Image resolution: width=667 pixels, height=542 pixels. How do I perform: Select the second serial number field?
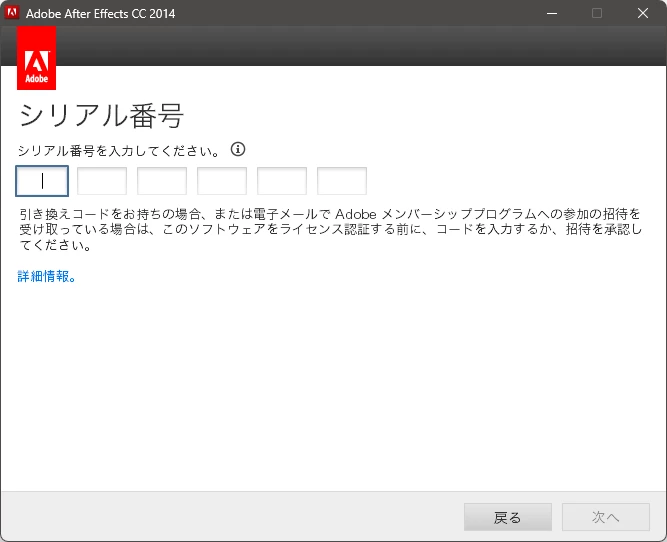[x=102, y=181]
